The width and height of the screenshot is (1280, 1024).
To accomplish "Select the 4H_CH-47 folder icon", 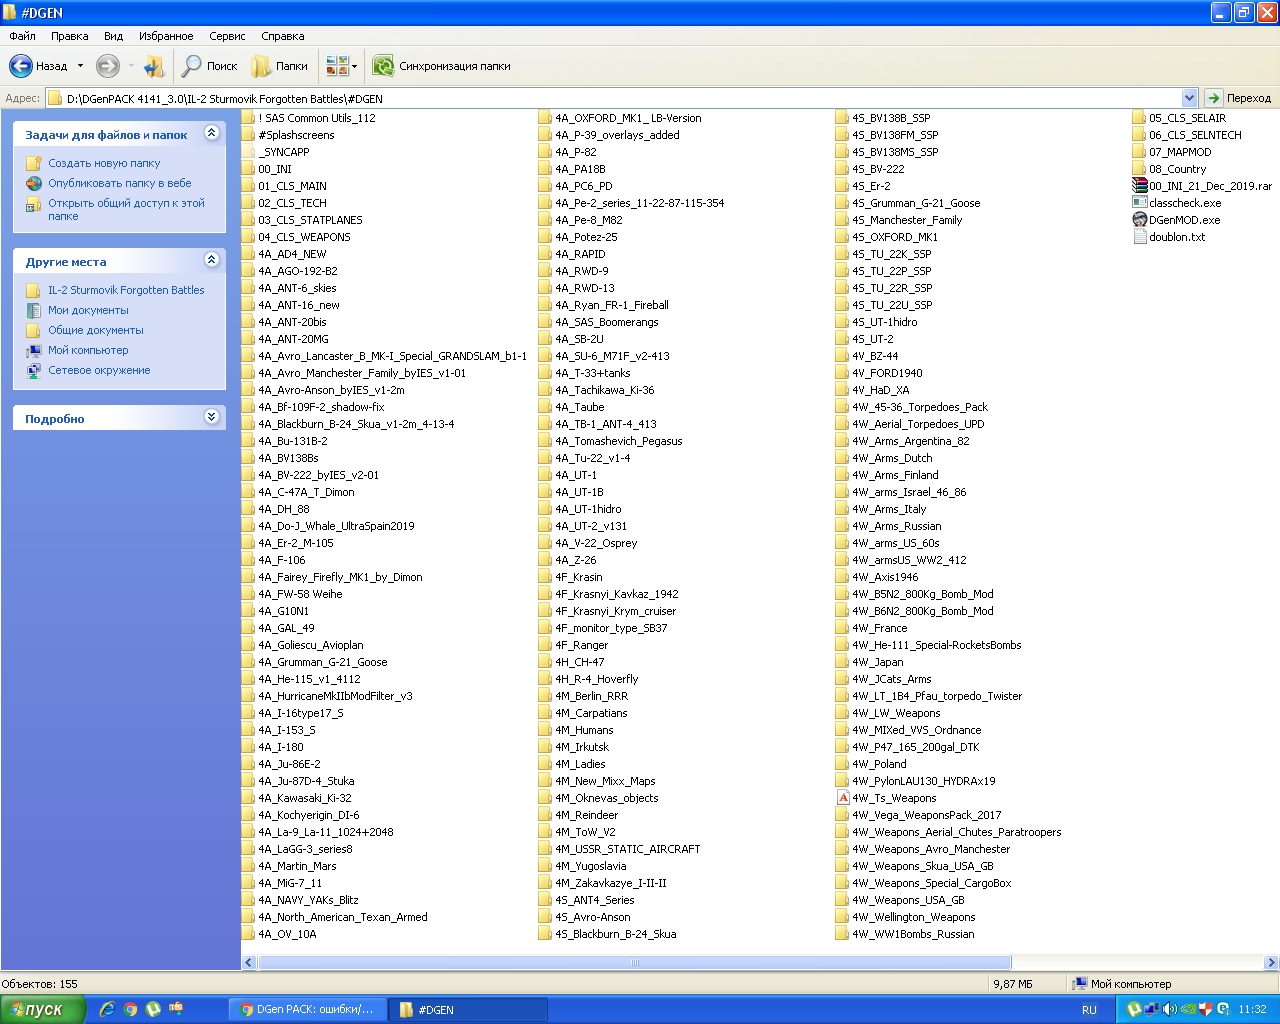I will [546, 662].
